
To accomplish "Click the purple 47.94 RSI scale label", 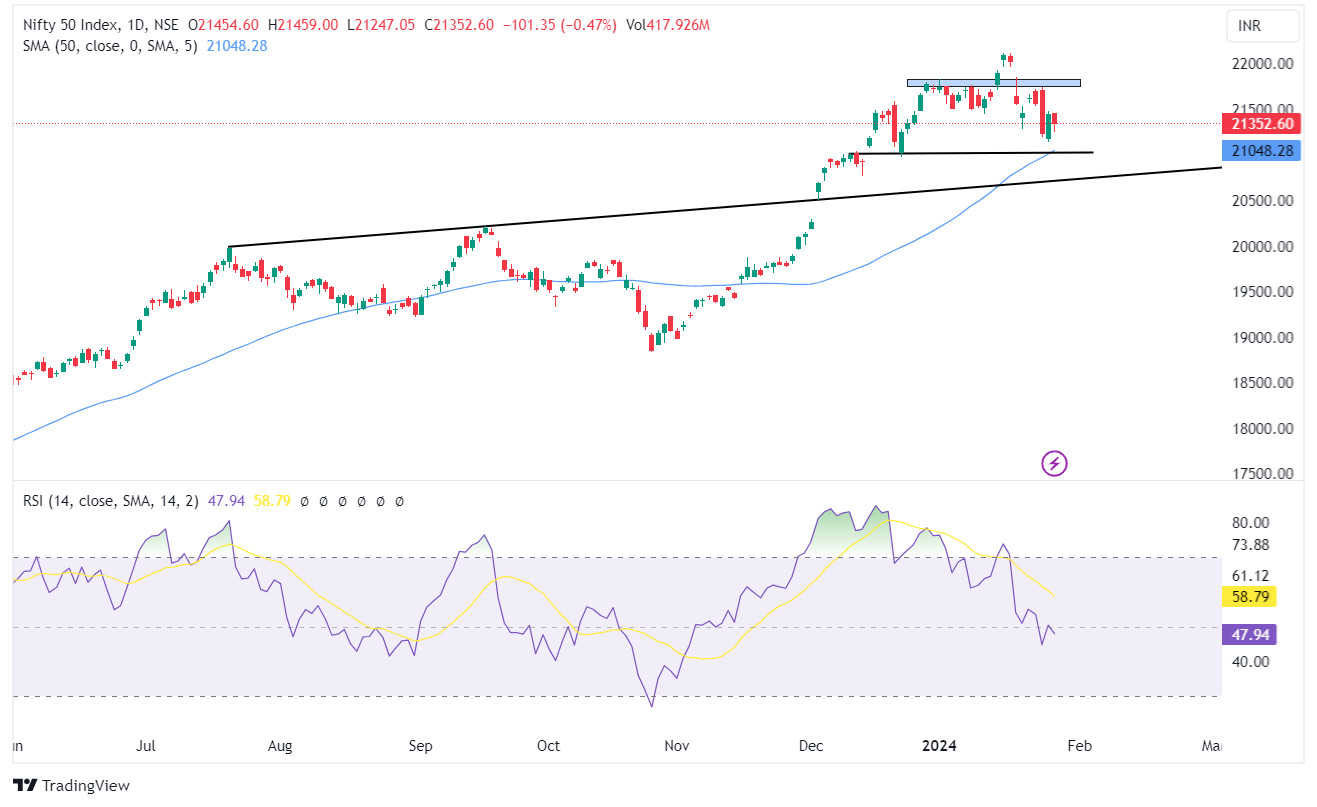I will [1249, 635].
